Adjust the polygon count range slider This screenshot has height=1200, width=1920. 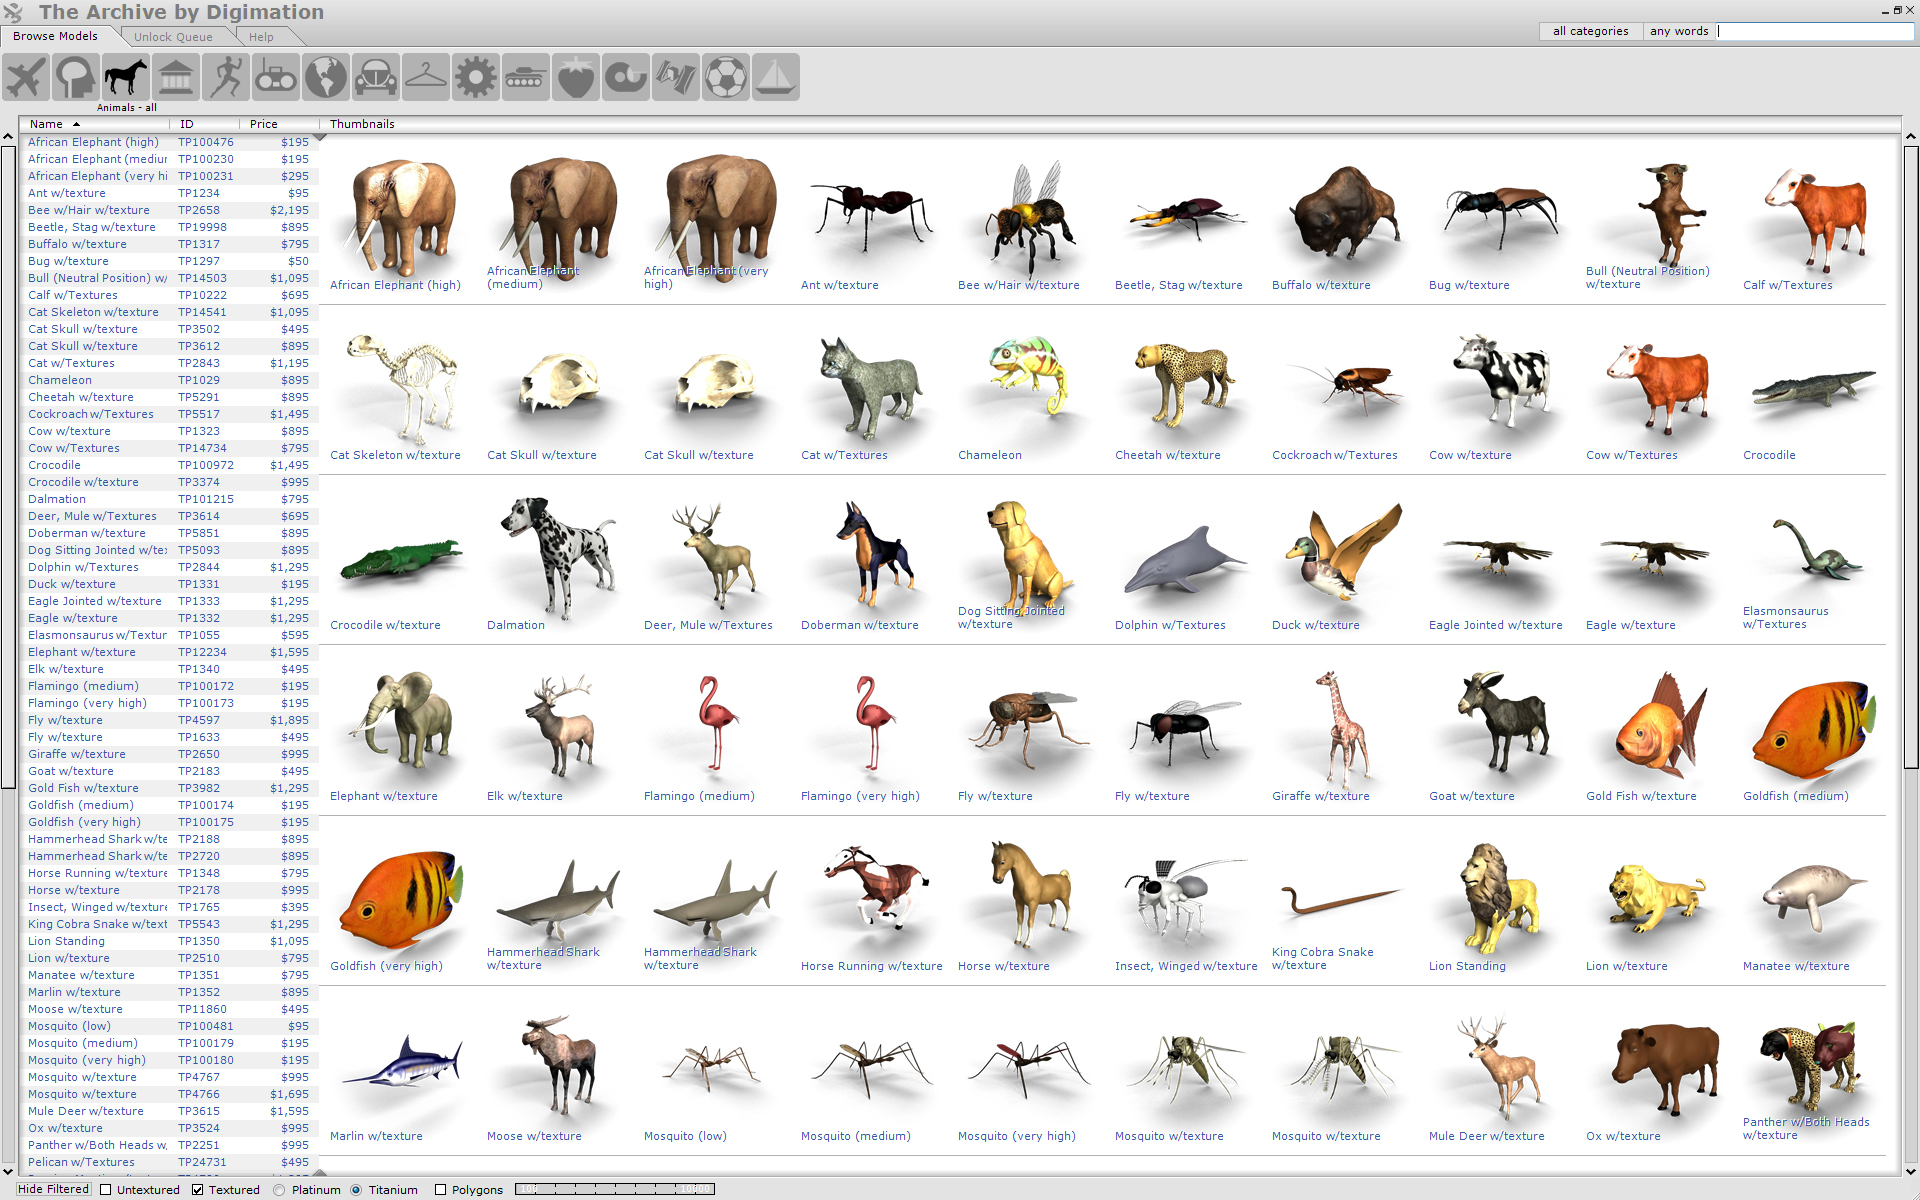pyautogui.click(x=615, y=1189)
